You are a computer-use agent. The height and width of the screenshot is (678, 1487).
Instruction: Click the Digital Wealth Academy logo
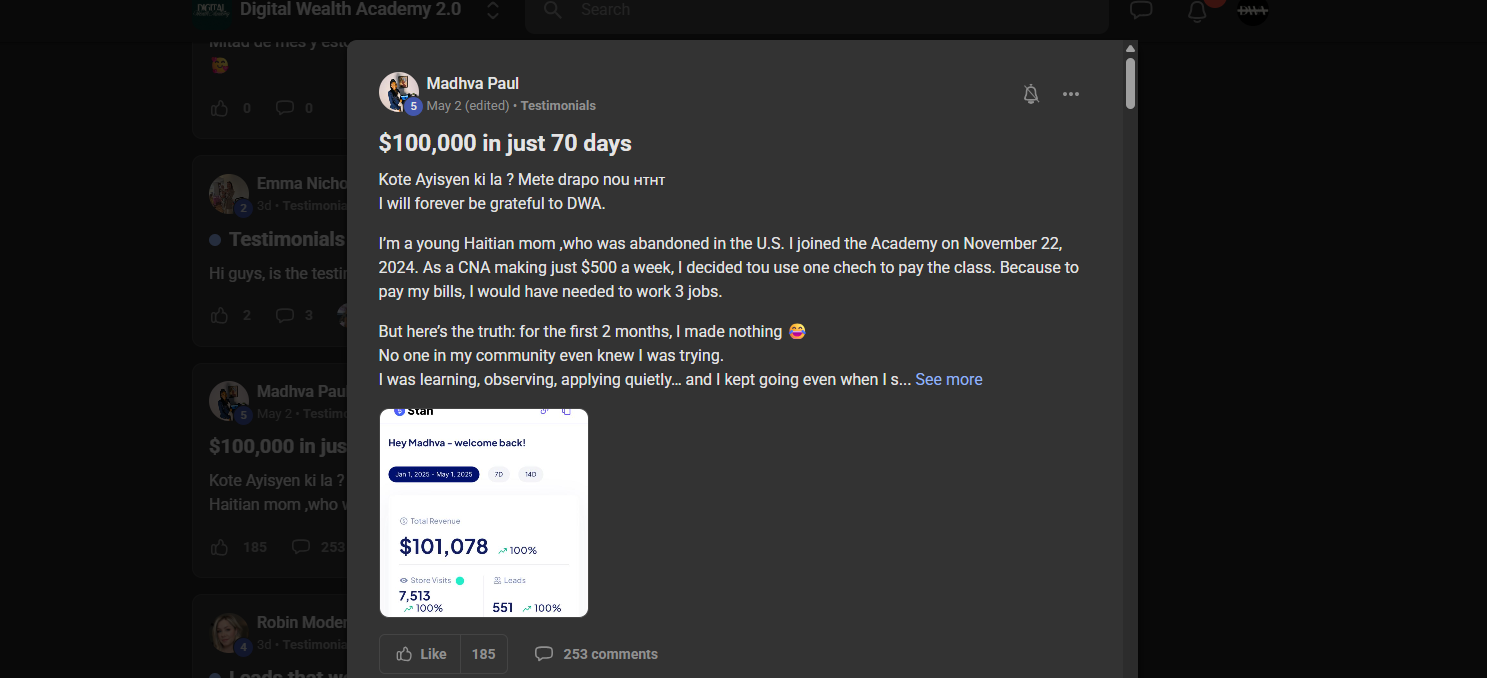pos(212,10)
